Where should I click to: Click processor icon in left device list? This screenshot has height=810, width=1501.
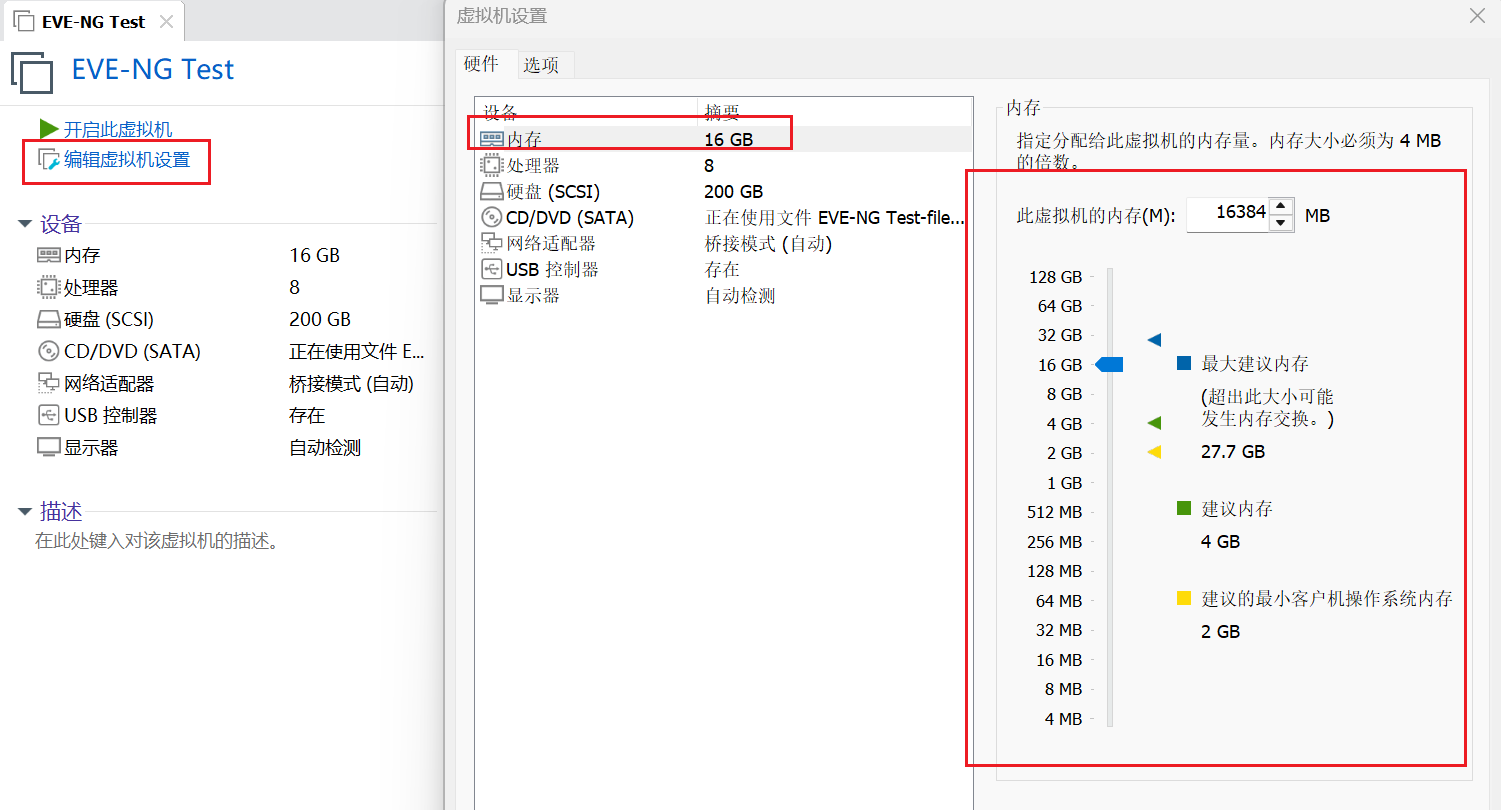click(x=49, y=287)
